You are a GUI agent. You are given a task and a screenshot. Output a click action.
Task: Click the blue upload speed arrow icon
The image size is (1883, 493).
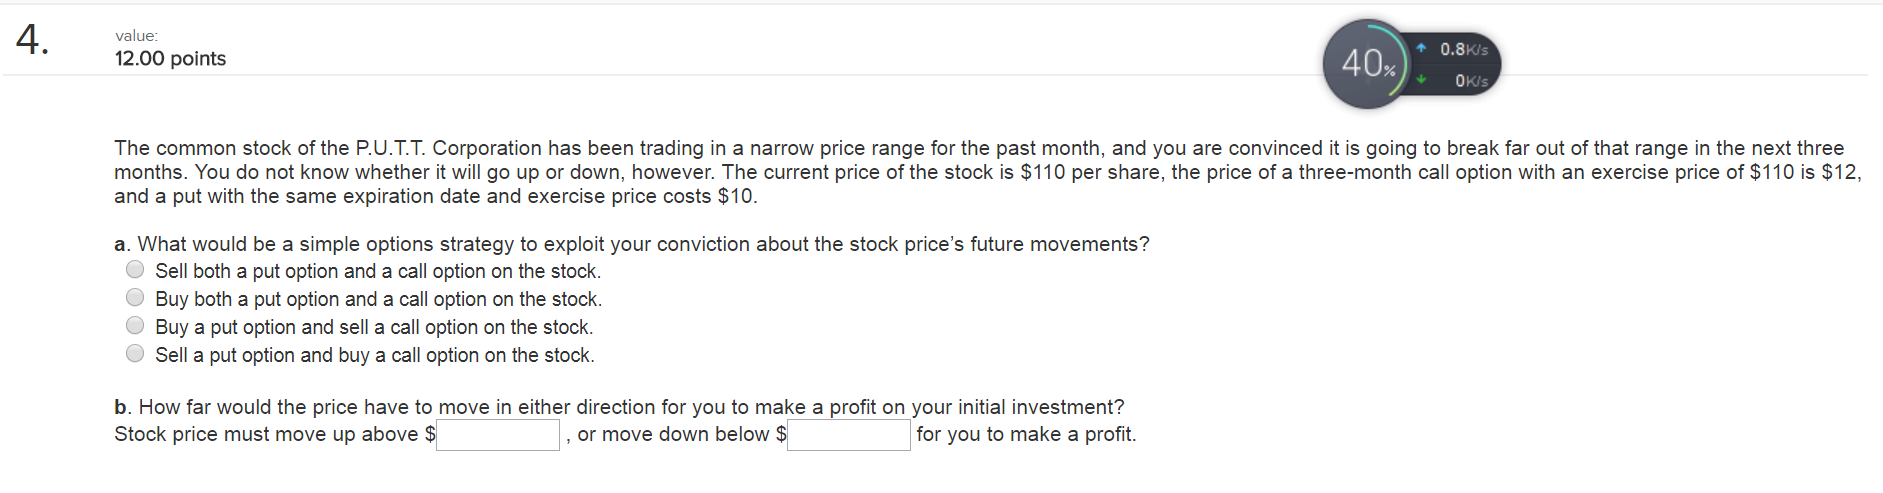[x=1421, y=49]
